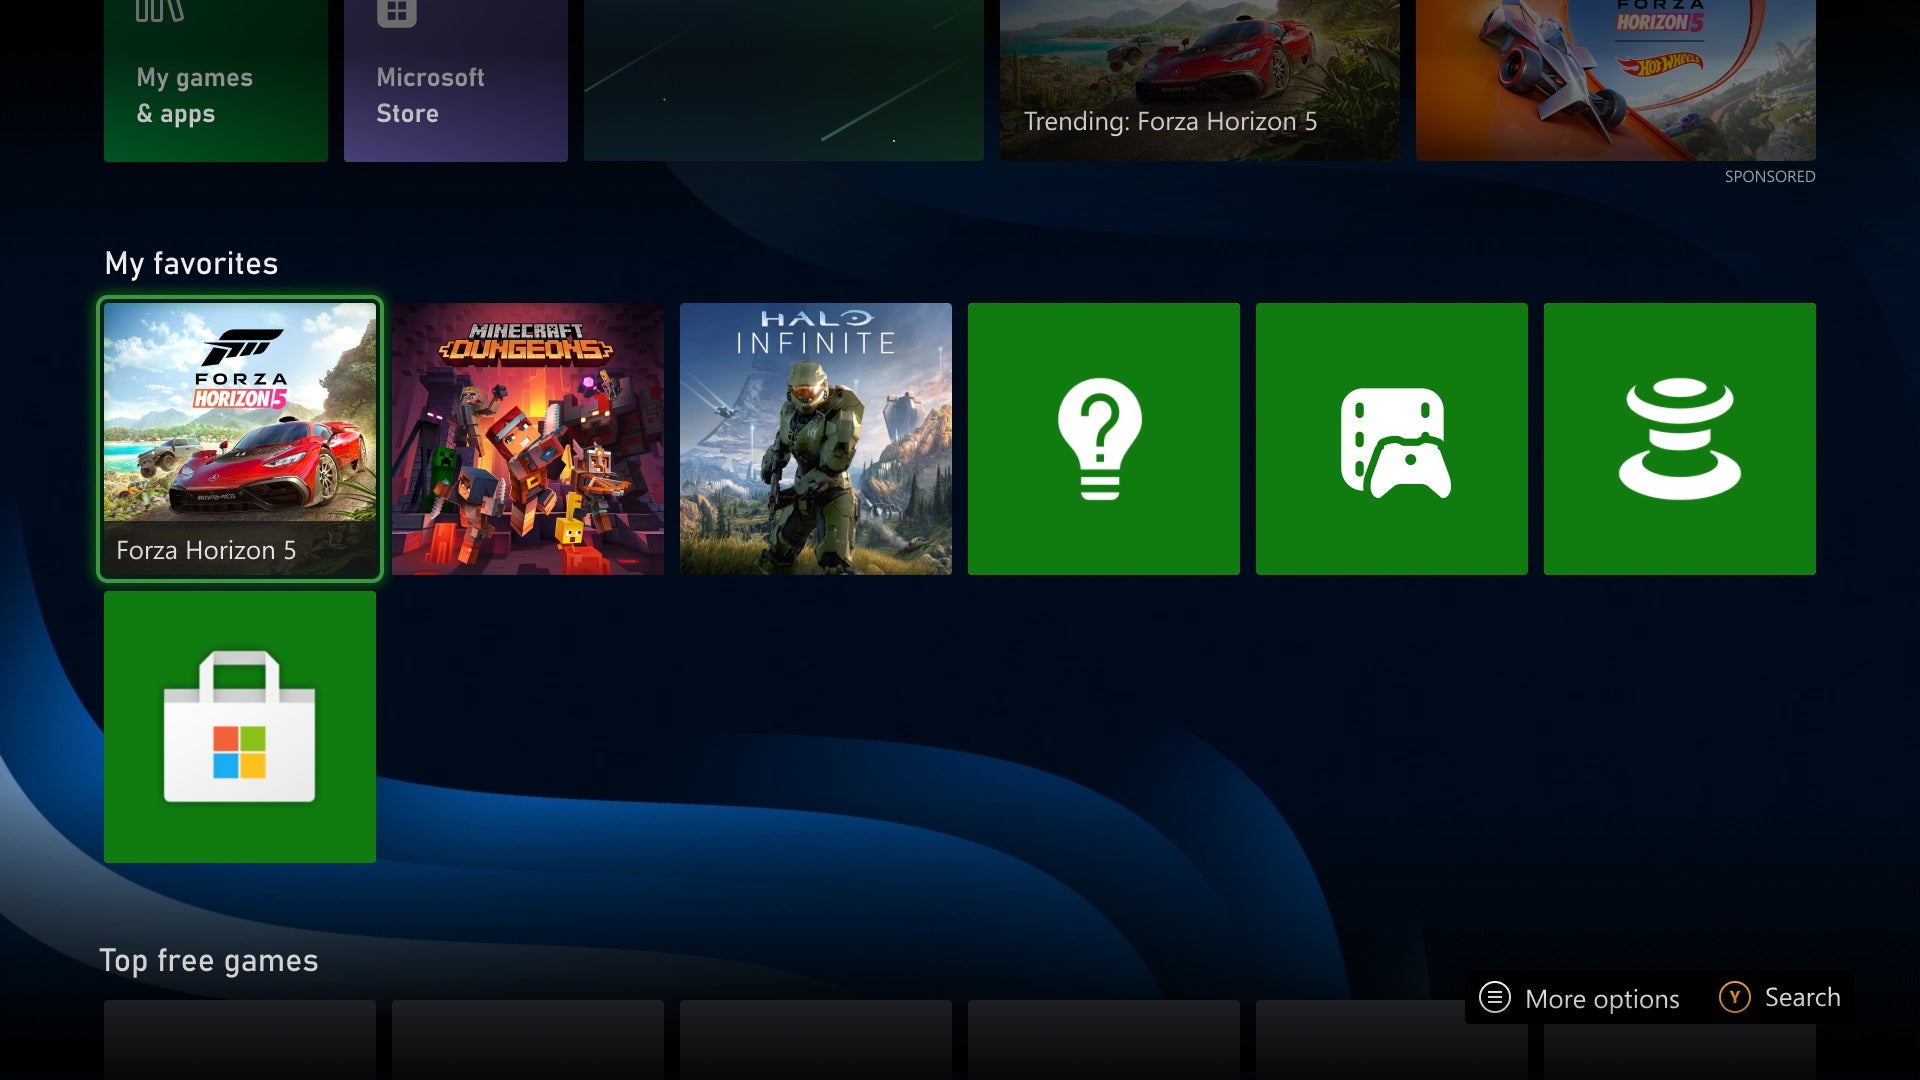Click the More options label
The image size is (1920, 1080).
pos(1601,999)
